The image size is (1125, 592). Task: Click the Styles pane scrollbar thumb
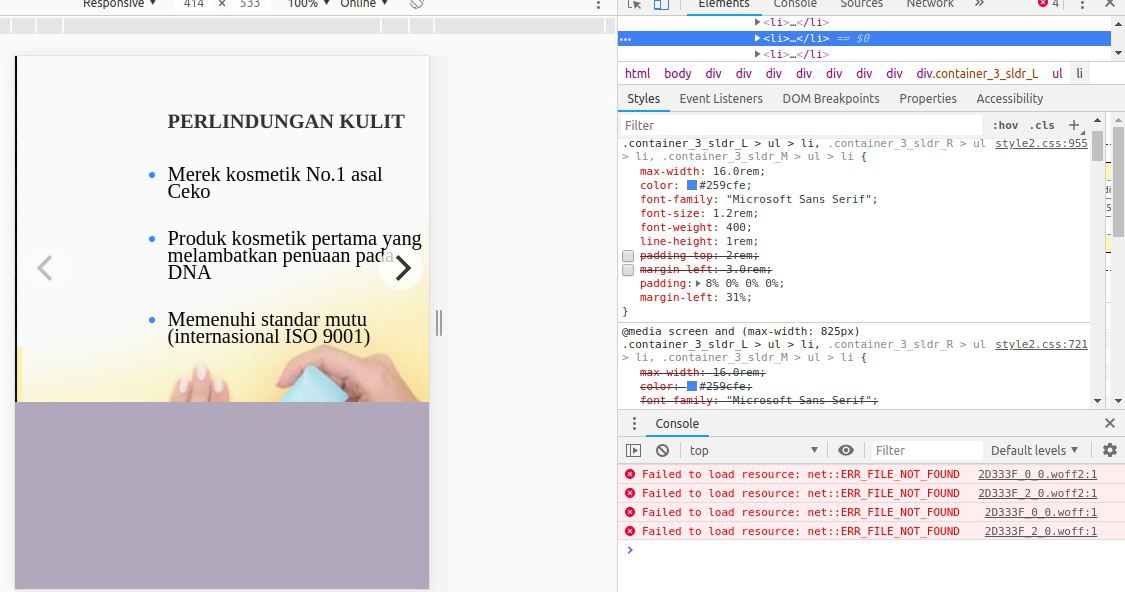pyautogui.click(x=1097, y=146)
